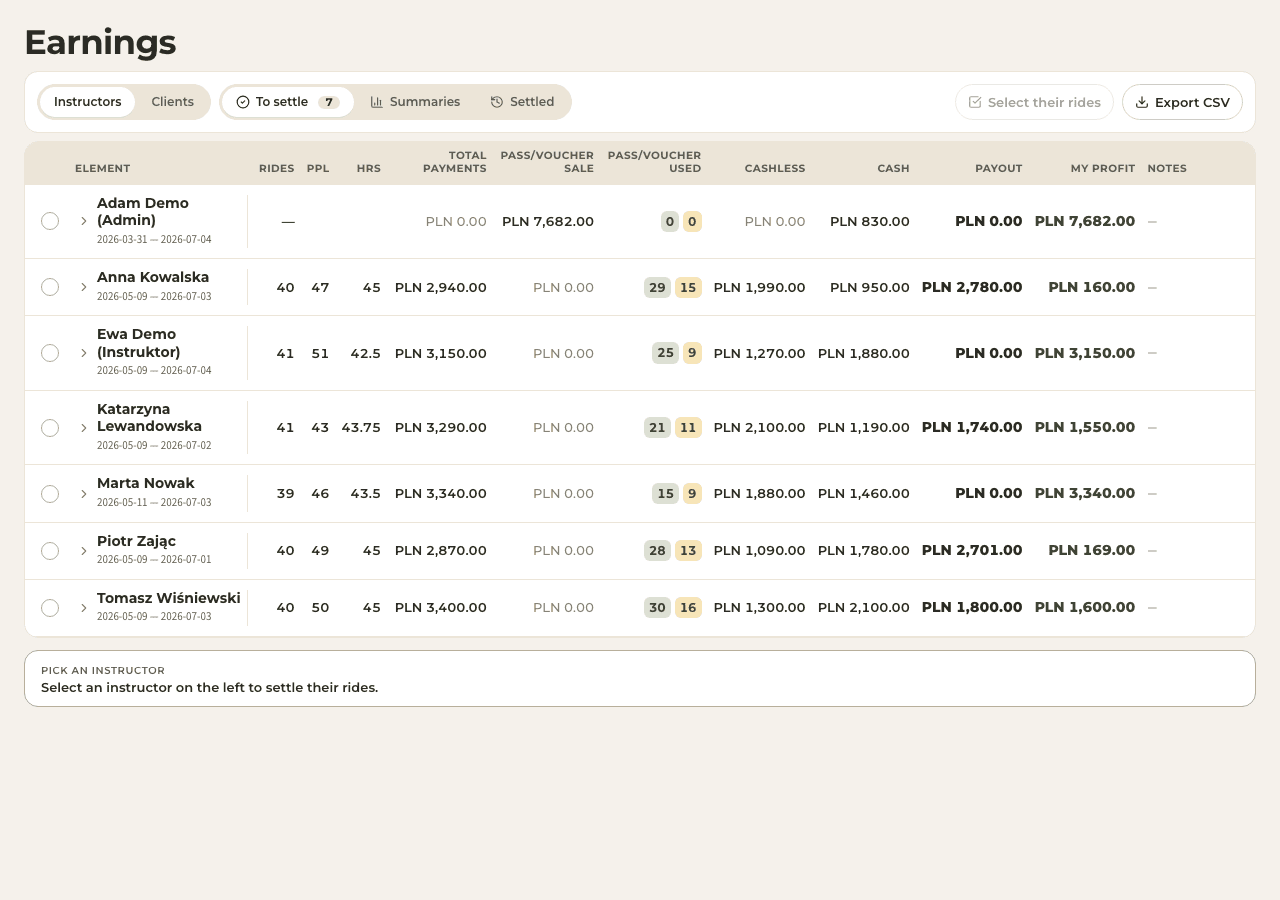Click the Marta Nowak name
The width and height of the screenshot is (1280, 900).
coord(146,484)
